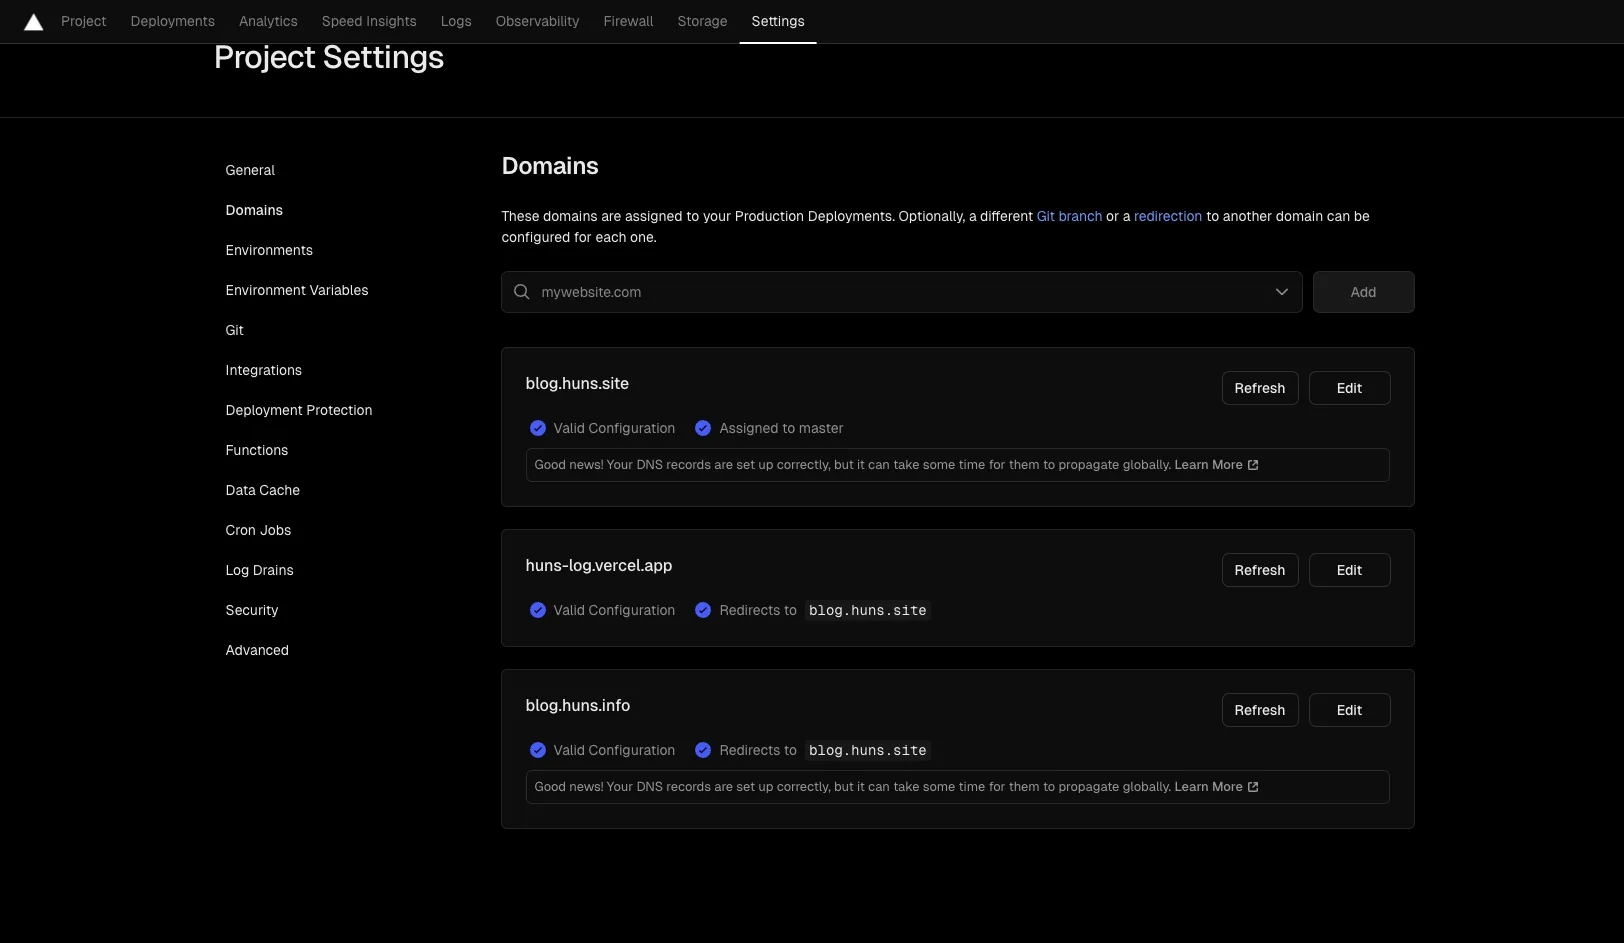1624x943 pixels.
Task: Refresh the blog.huns.site domain
Action: (x=1260, y=388)
